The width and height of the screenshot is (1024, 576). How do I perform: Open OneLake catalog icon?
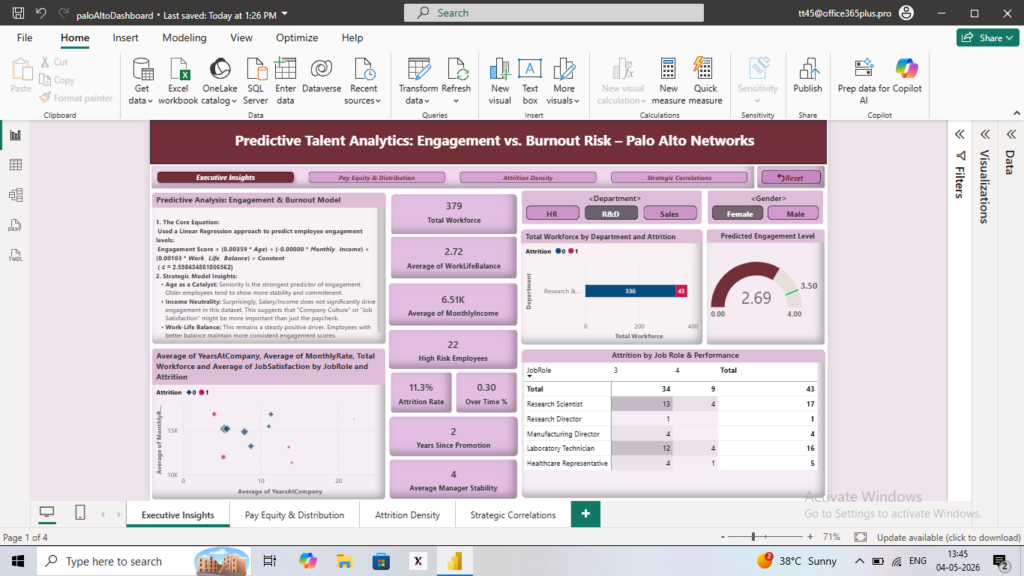[x=220, y=69]
